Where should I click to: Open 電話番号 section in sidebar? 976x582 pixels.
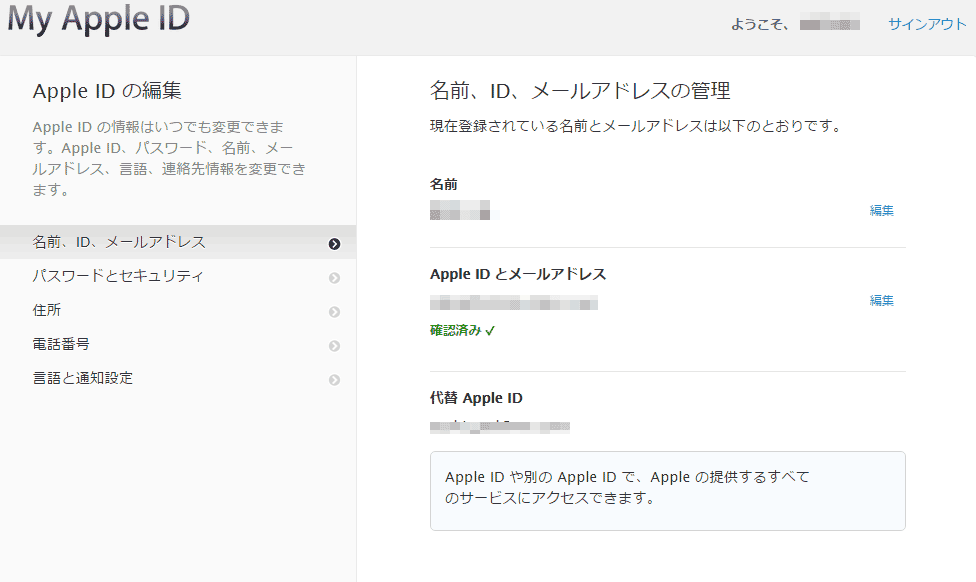coord(61,344)
